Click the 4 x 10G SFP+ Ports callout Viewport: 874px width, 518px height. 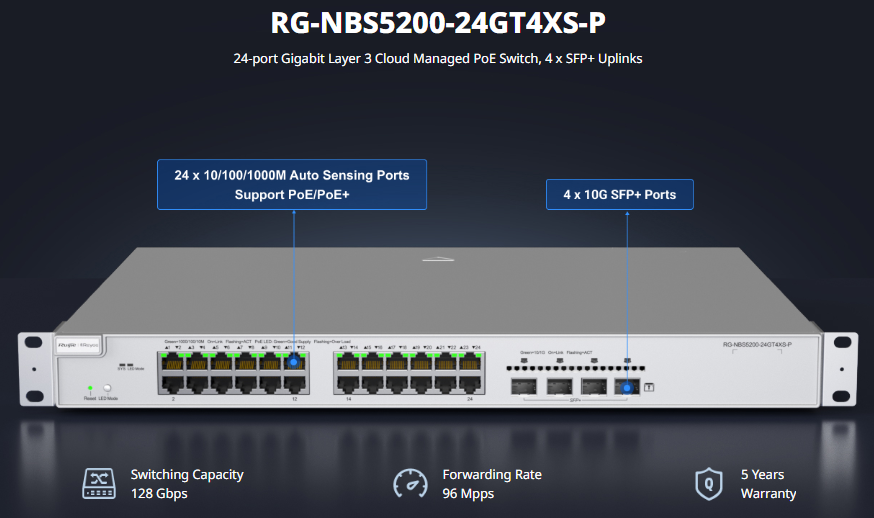[x=620, y=195]
